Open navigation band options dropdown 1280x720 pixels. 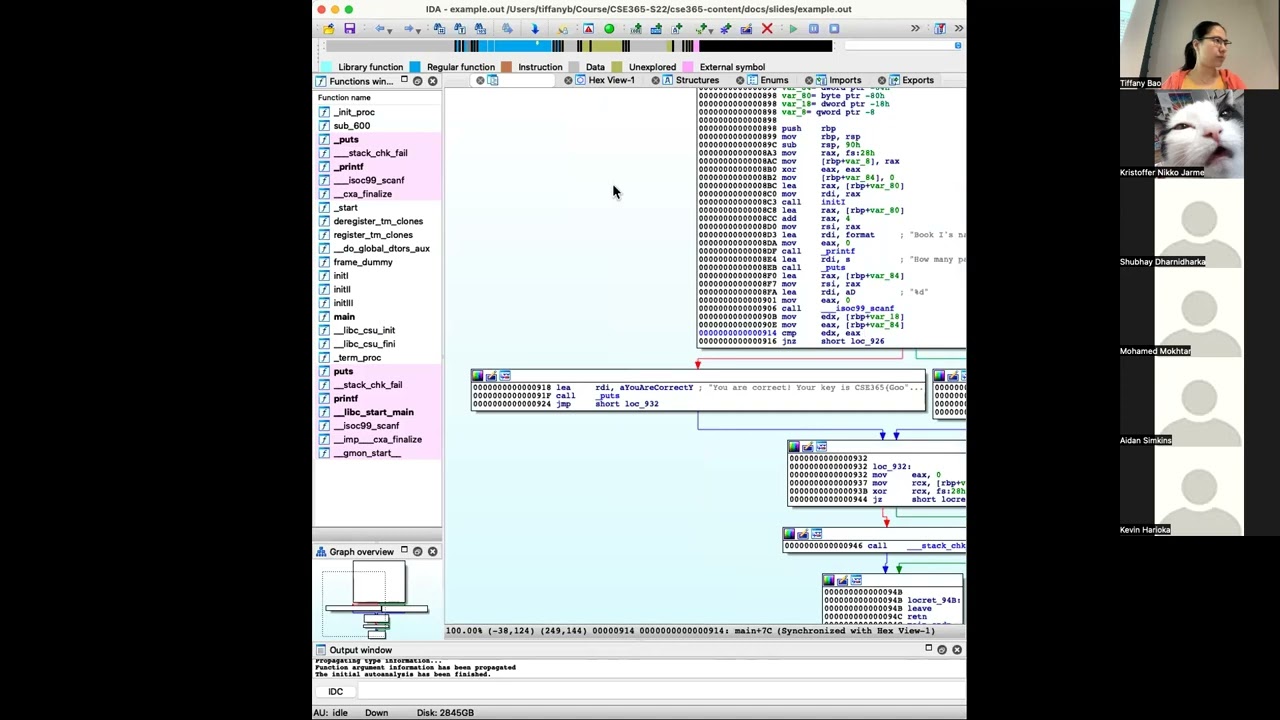point(957,46)
